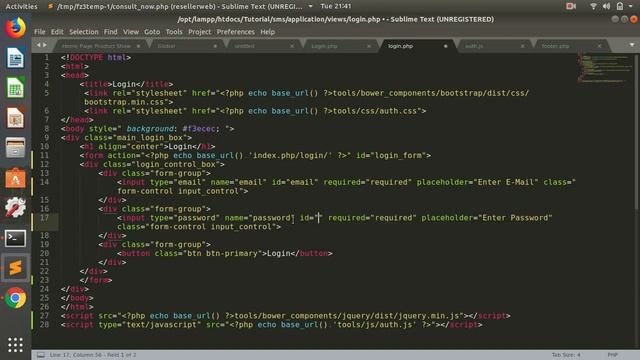The width and height of the screenshot is (640, 360).
Task: Close the untitled tab
Action: [292, 46]
